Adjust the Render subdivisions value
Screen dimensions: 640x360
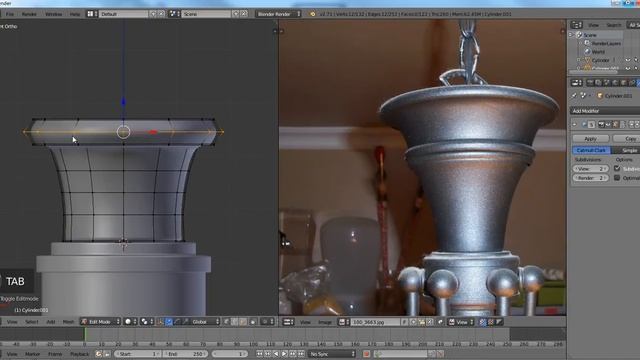[590, 178]
